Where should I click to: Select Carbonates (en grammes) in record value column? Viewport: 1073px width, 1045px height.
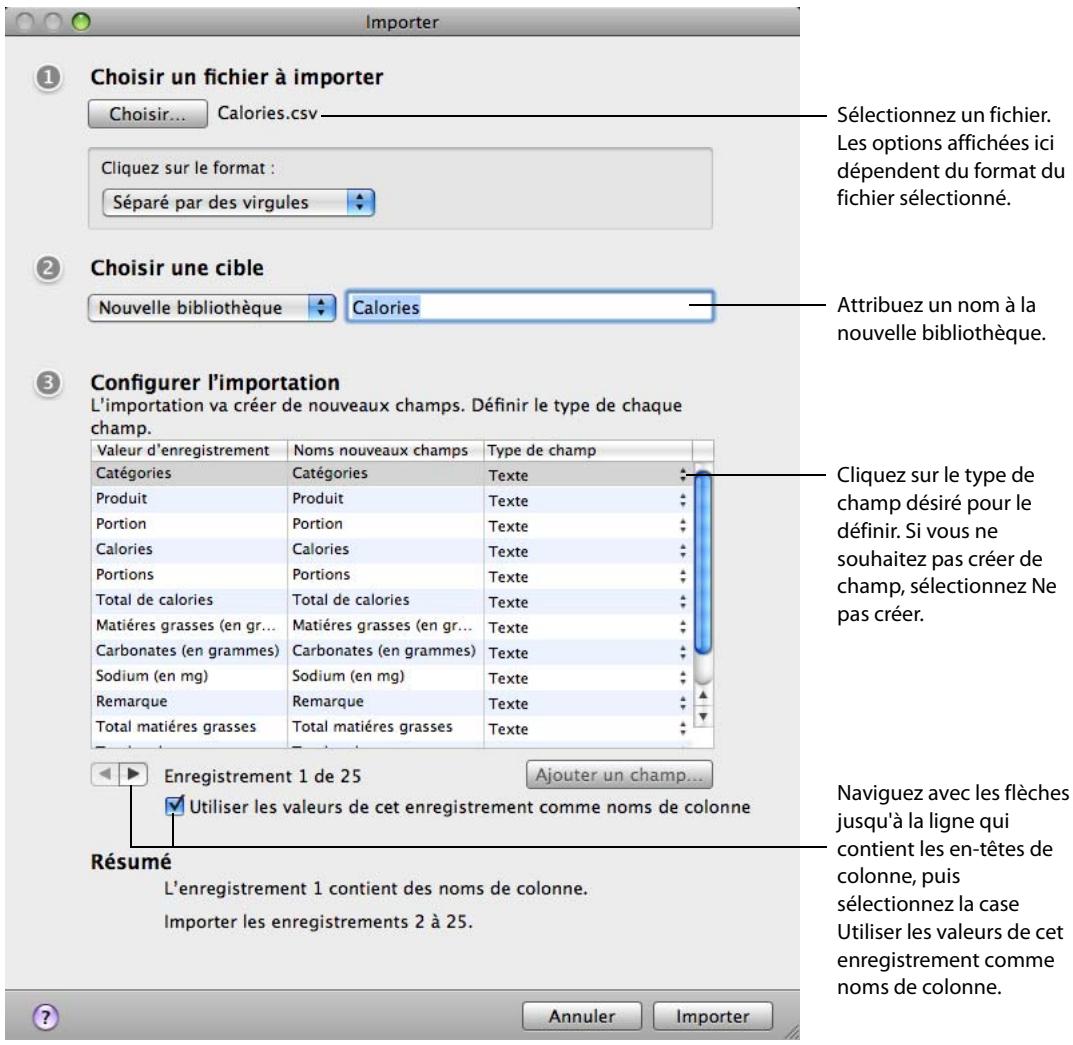(188, 650)
